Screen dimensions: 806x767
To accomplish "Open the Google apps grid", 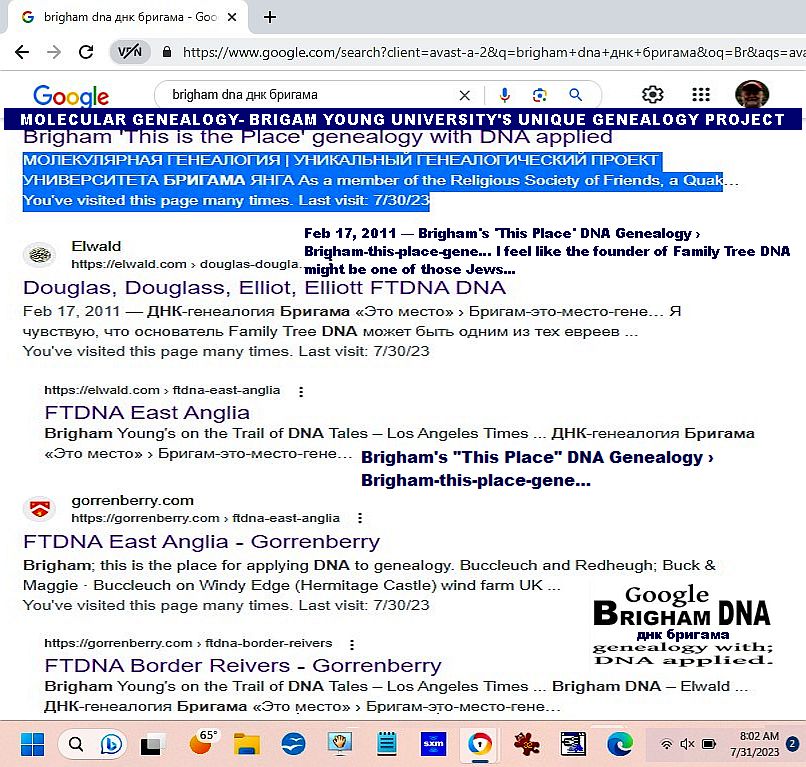I will [x=701, y=95].
